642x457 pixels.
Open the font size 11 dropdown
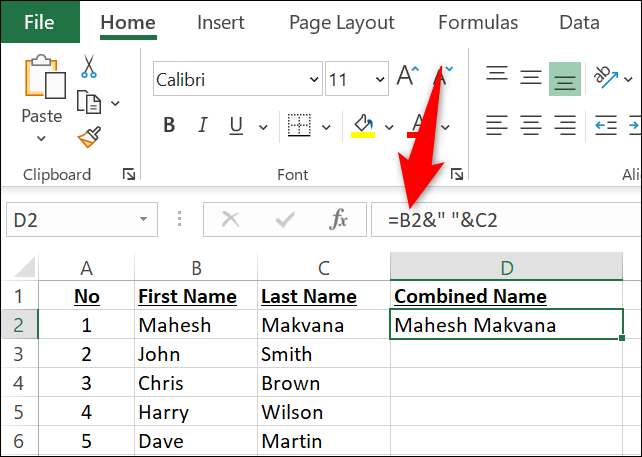[380, 79]
